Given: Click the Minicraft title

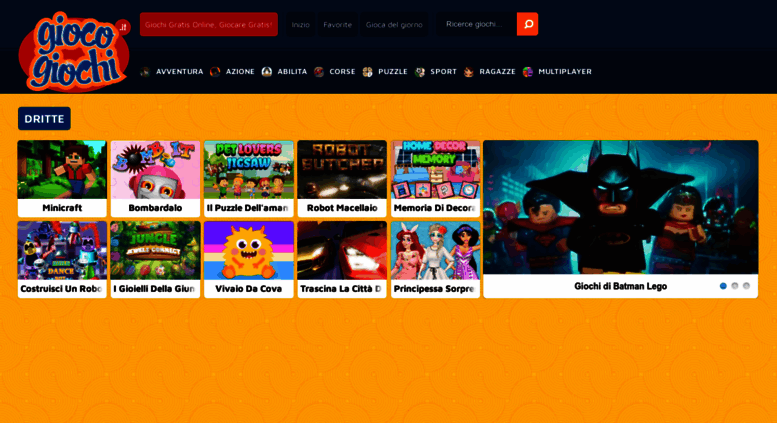Looking at the screenshot, I should click(62, 208).
